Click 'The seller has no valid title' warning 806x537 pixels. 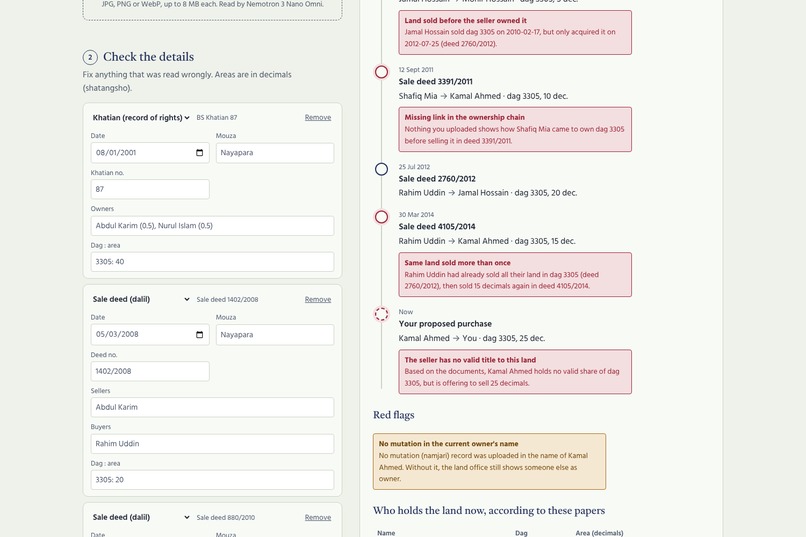(x=515, y=372)
